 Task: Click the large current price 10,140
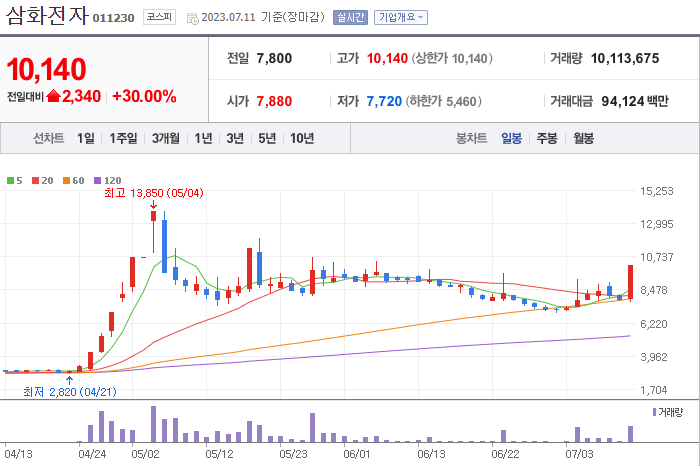(x=46, y=69)
